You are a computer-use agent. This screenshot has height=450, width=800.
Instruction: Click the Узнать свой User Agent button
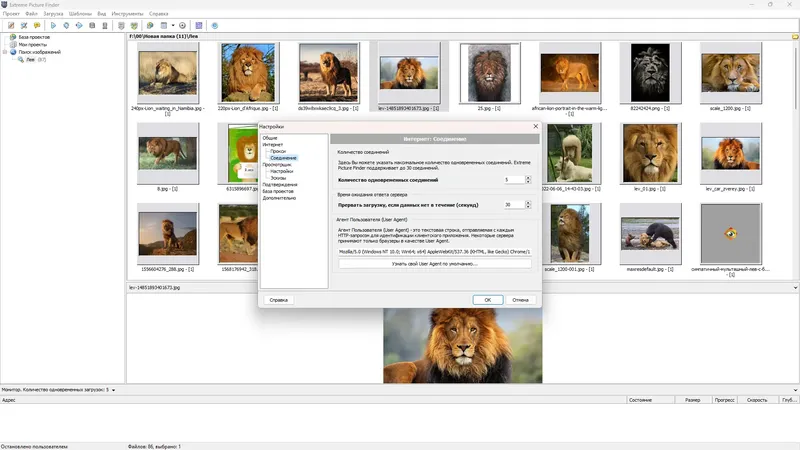tap(435, 264)
